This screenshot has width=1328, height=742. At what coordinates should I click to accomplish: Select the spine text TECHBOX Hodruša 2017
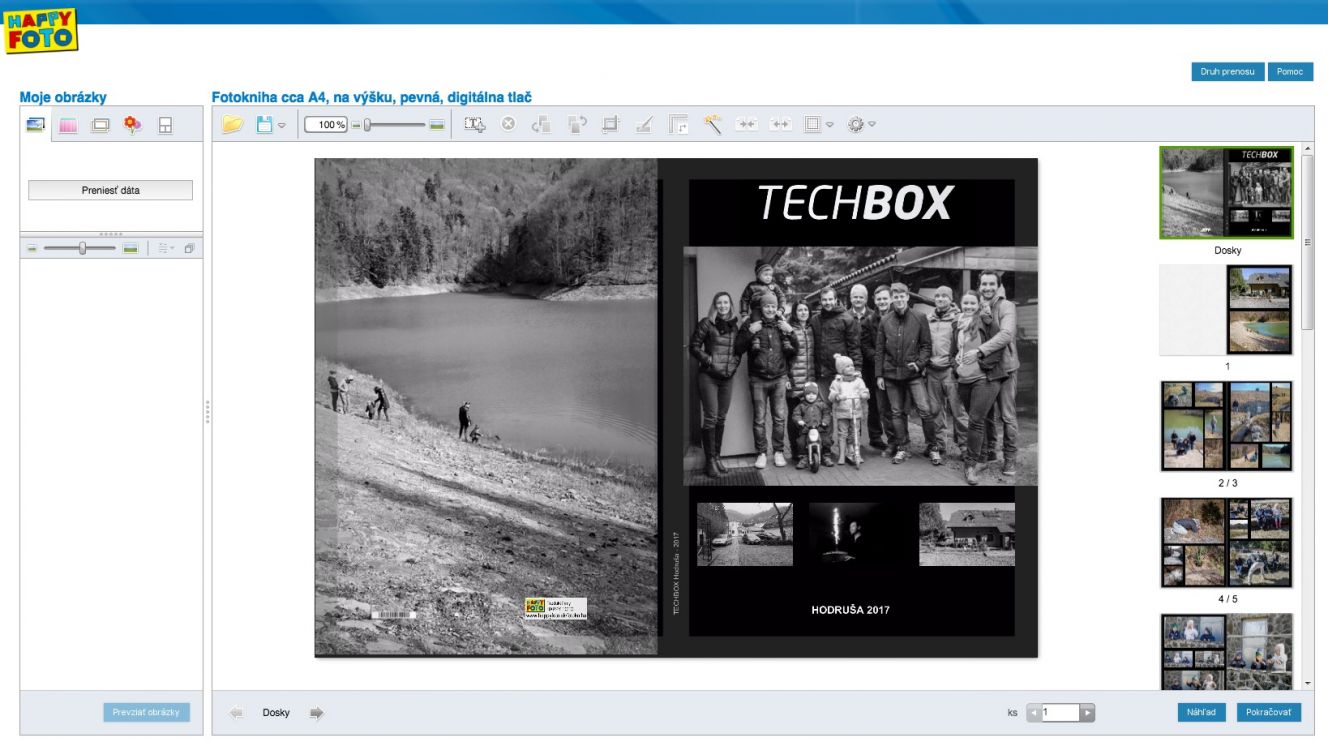tap(676, 573)
